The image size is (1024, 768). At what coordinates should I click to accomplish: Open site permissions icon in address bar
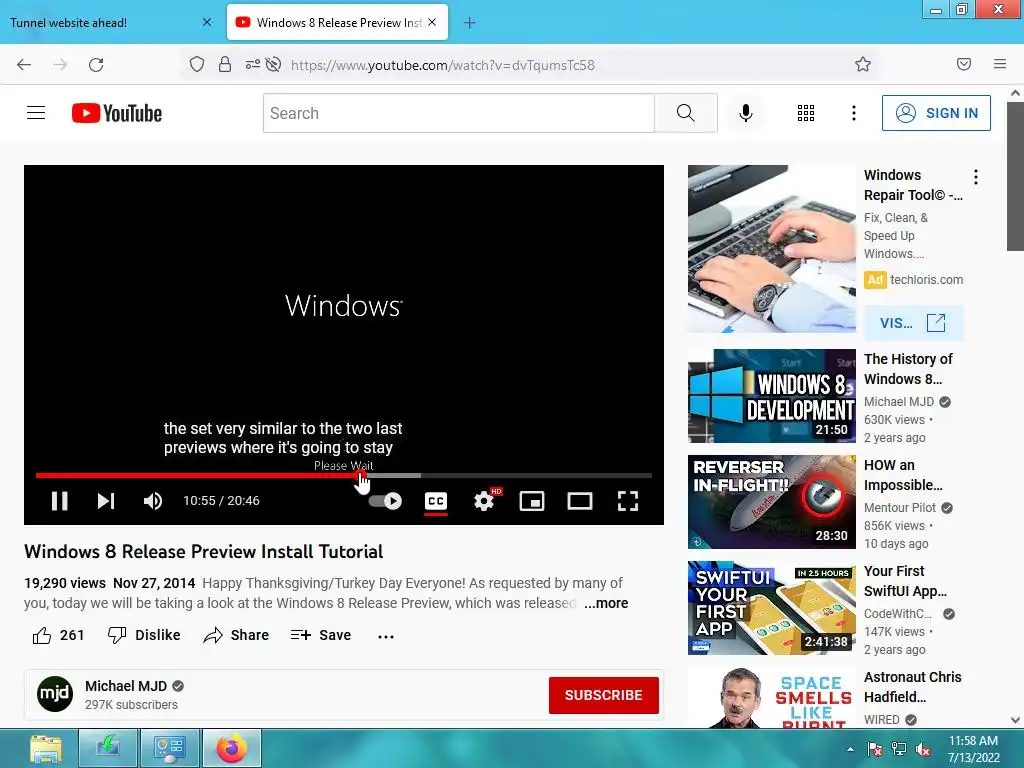(x=252, y=64)
